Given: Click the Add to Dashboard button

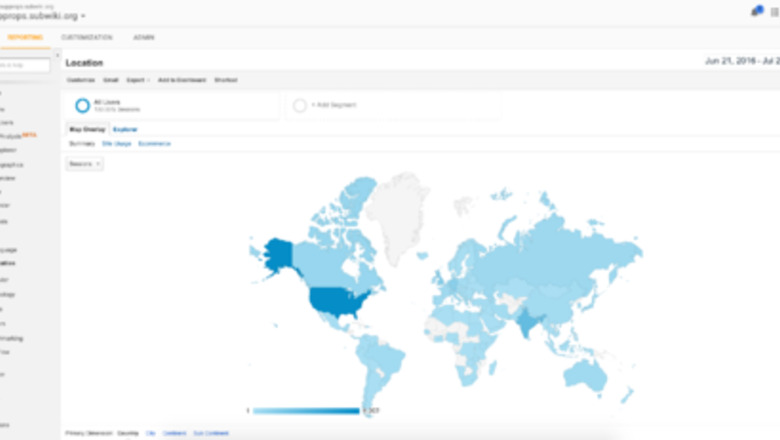Looking at the screenshot, I should [x=181, y=79].
